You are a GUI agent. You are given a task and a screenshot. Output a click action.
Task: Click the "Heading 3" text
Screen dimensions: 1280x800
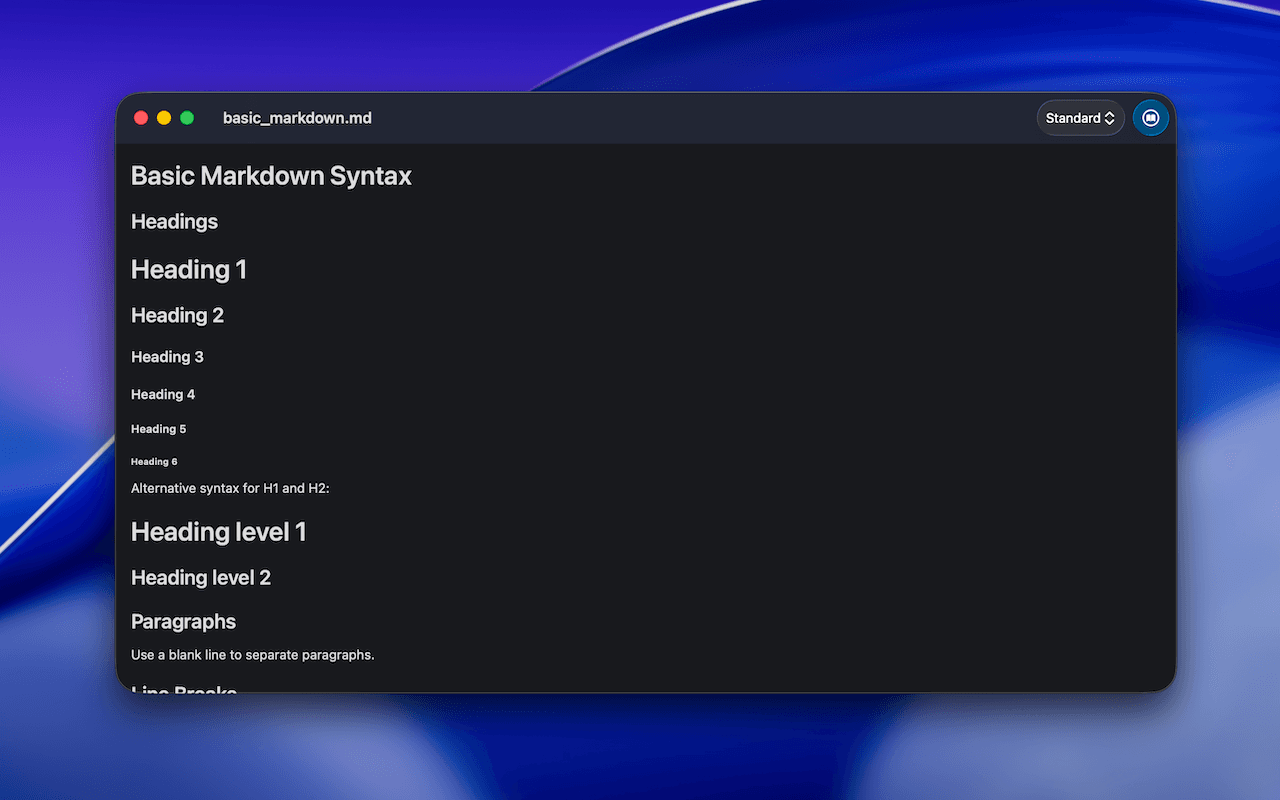pos(167,357)
